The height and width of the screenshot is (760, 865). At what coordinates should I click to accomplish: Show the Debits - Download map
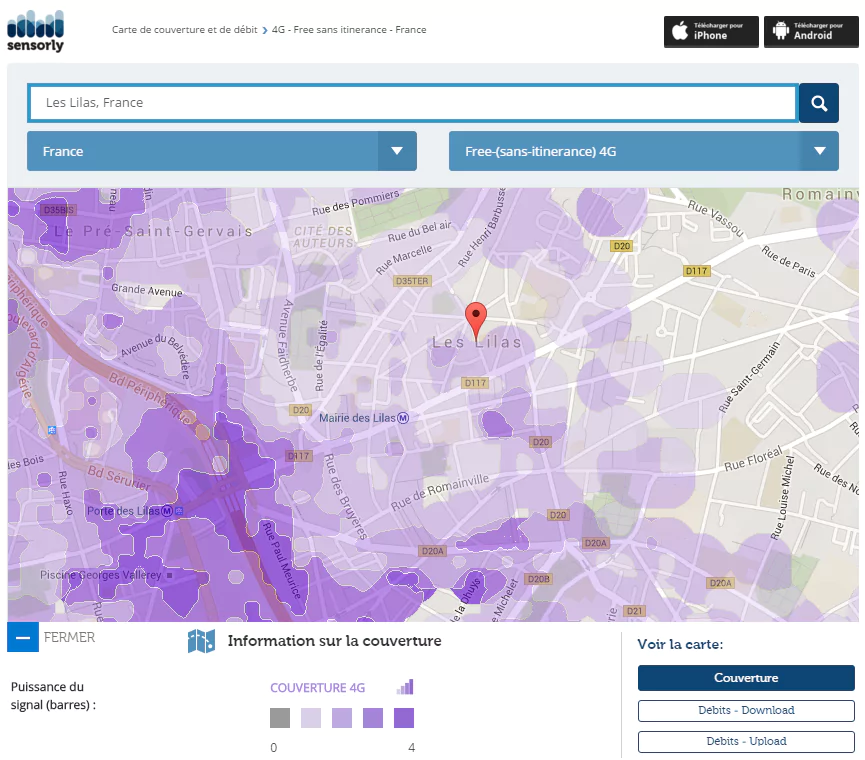point(746,710)
